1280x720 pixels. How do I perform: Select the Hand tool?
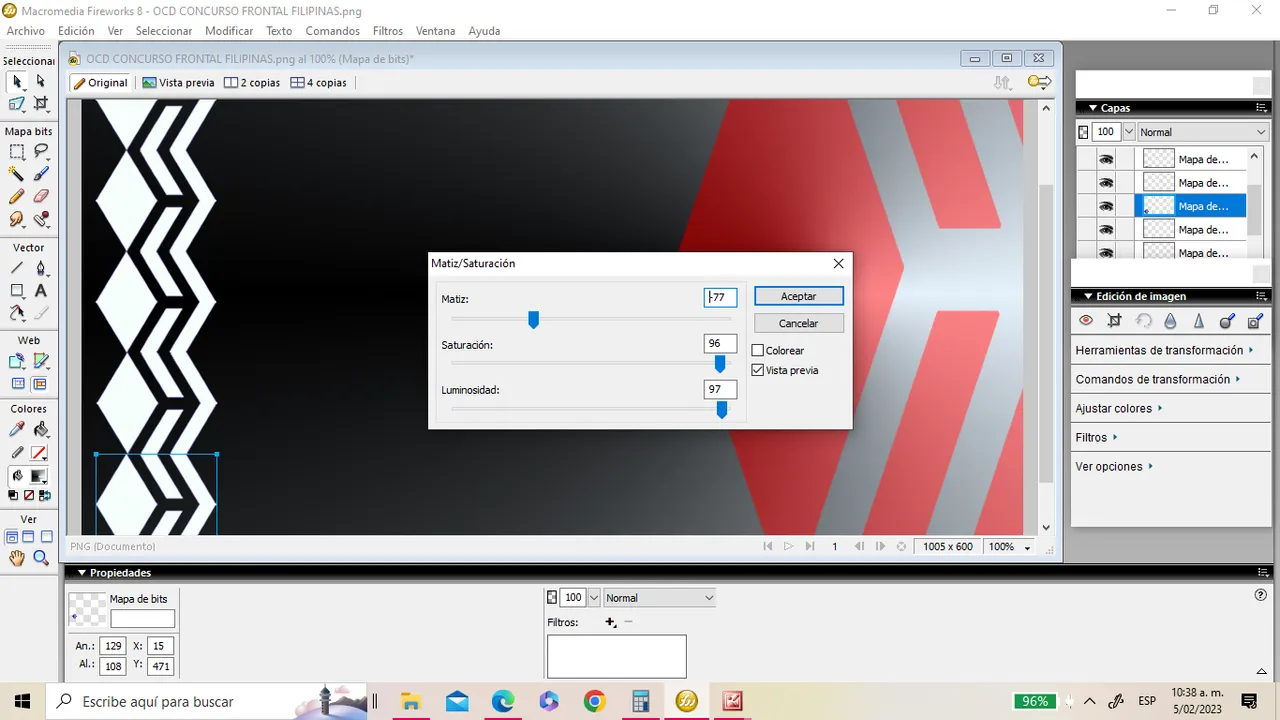click(17, 559)
